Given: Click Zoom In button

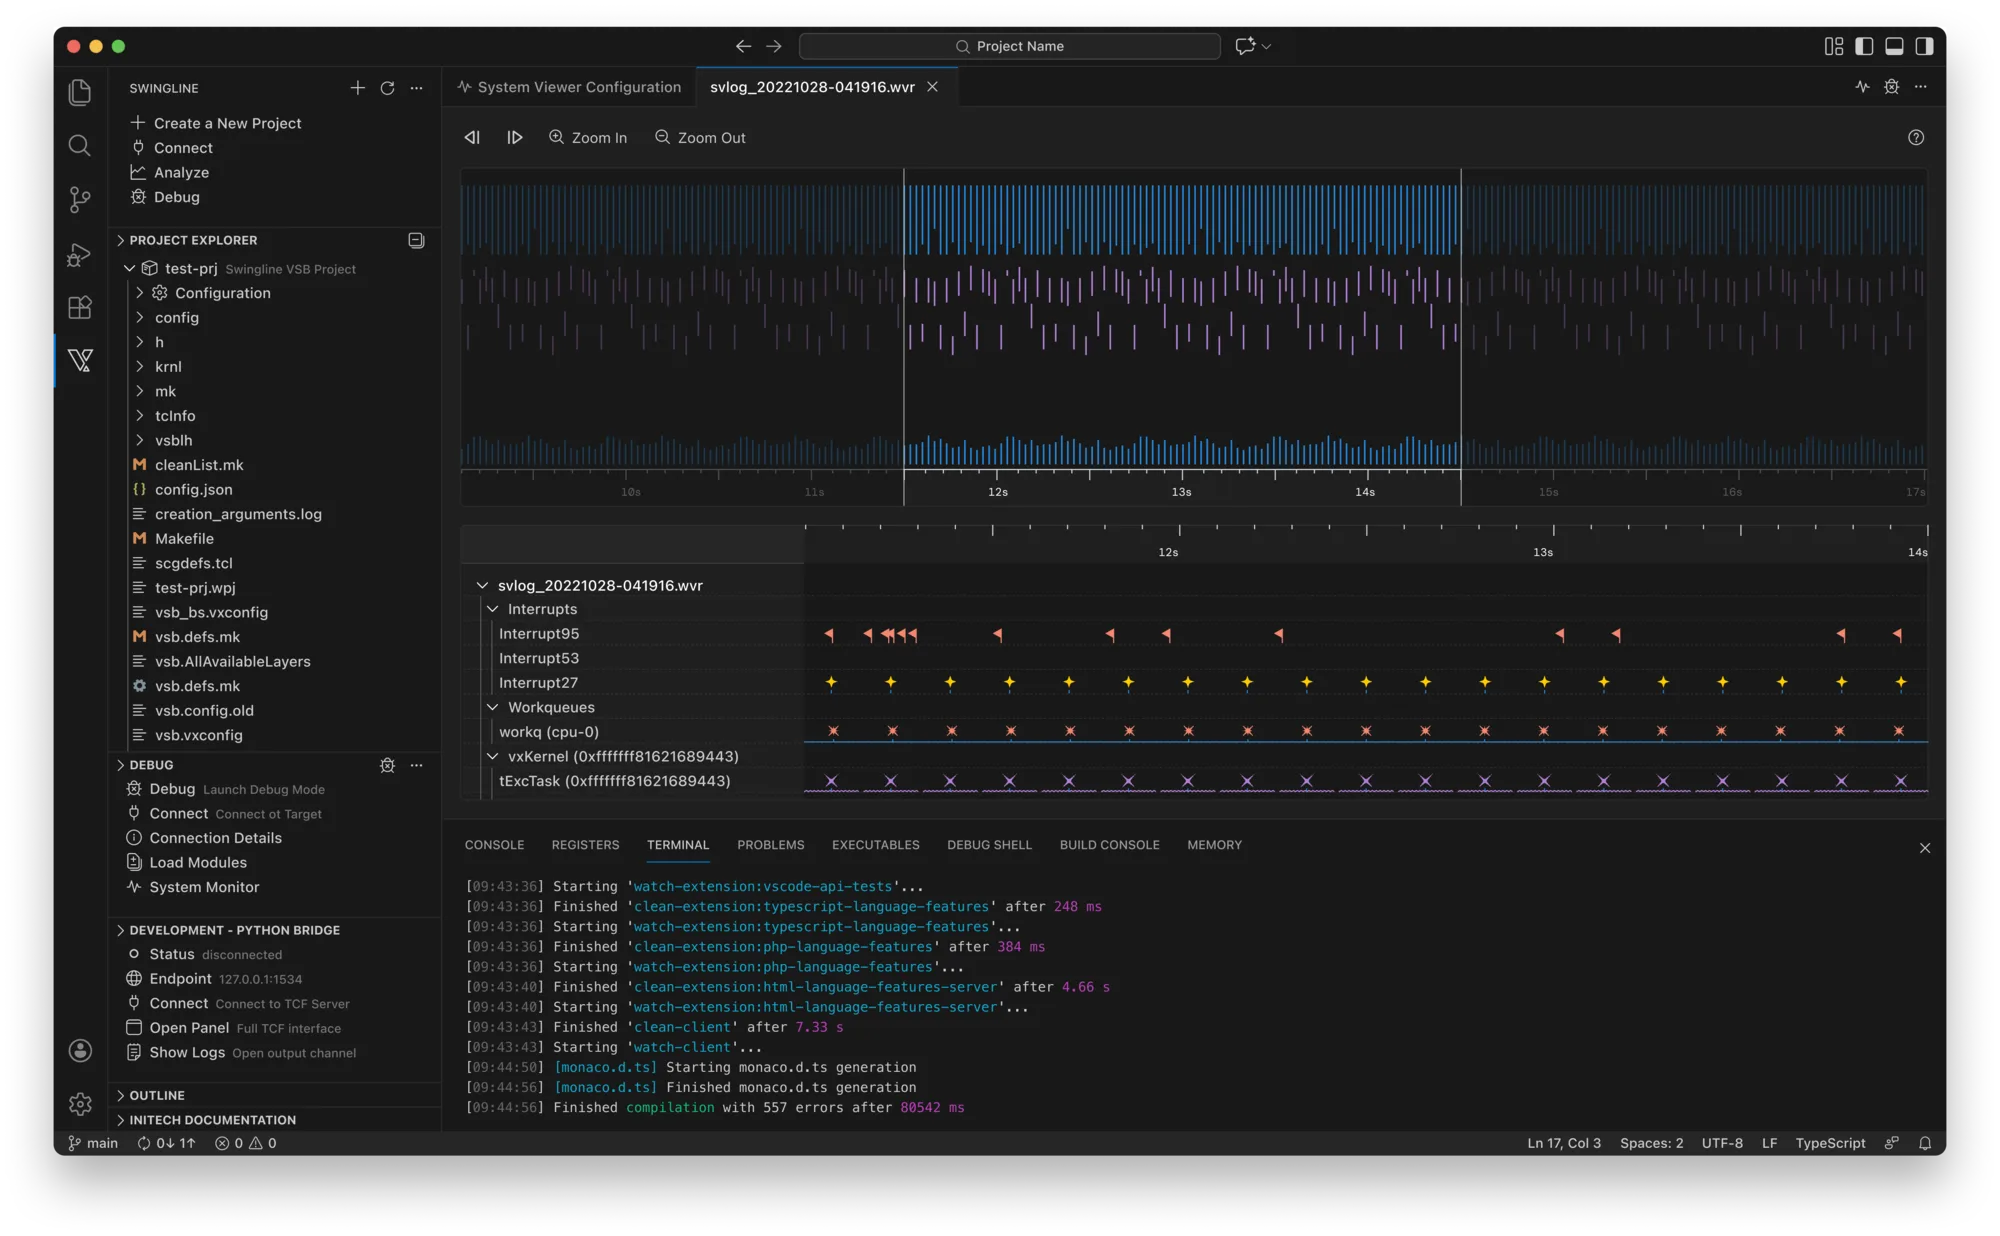Looking at the screenshot, I should click(588, 137).
